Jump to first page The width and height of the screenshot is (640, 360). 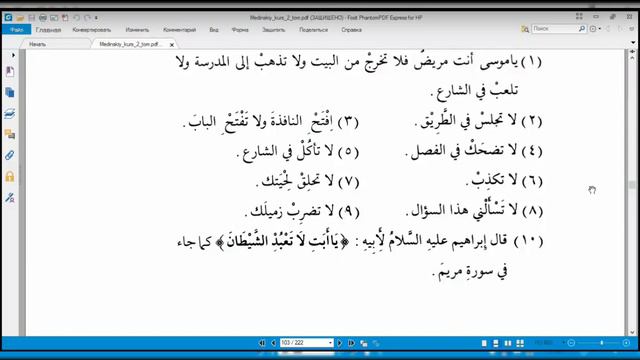pos(262,343)
